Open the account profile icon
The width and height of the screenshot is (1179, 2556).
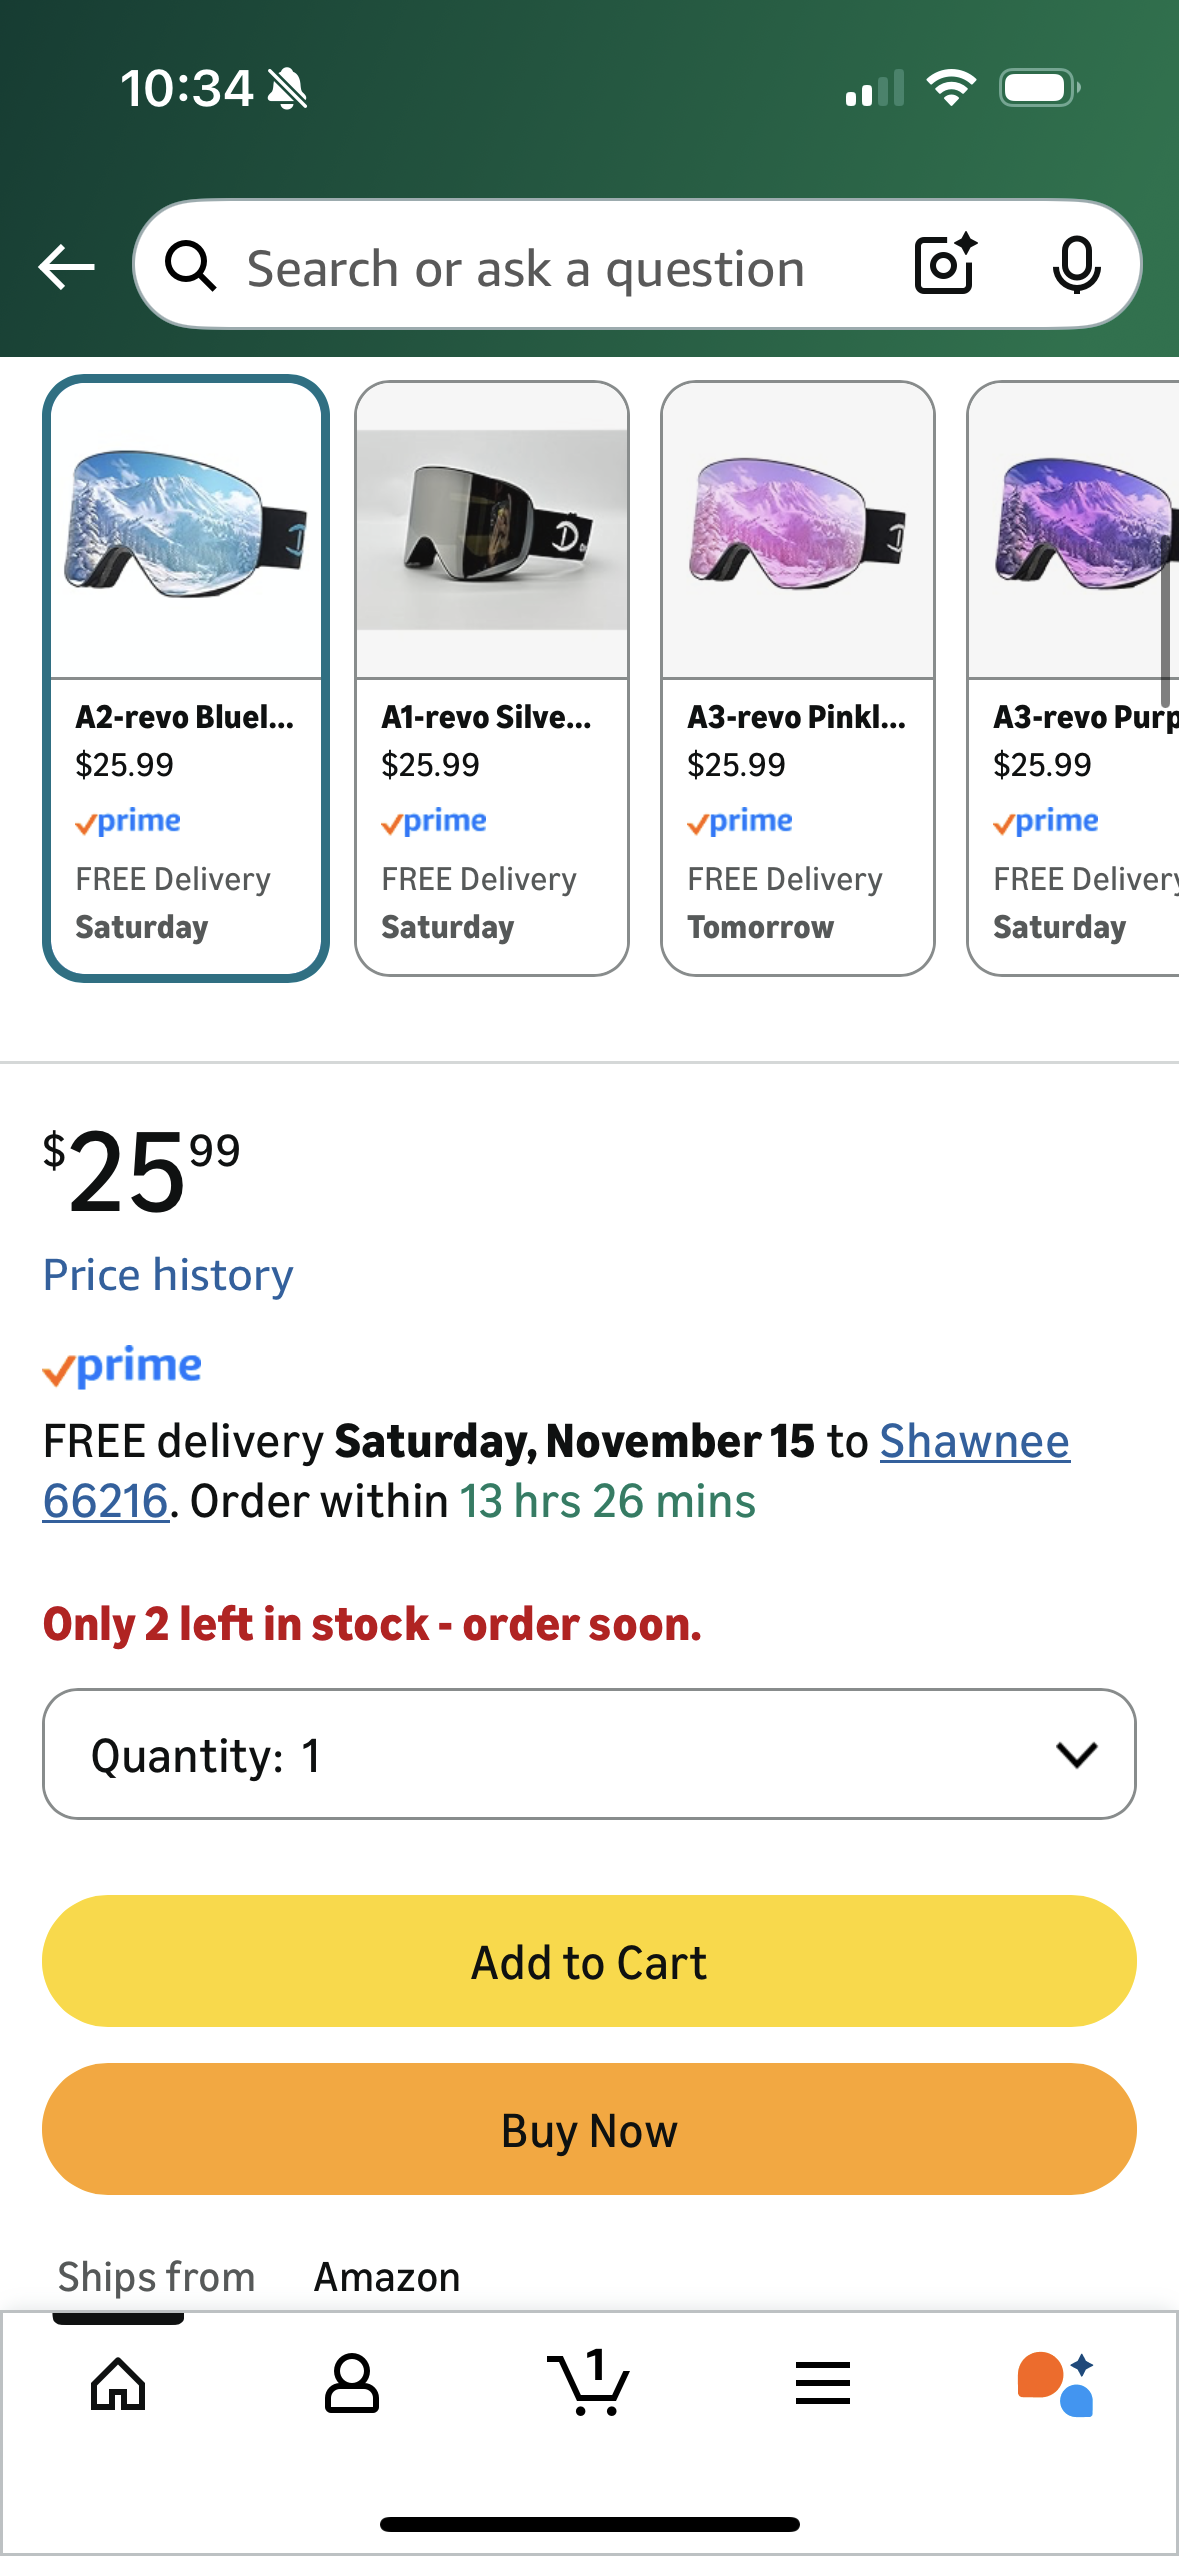coord(352,2384)
